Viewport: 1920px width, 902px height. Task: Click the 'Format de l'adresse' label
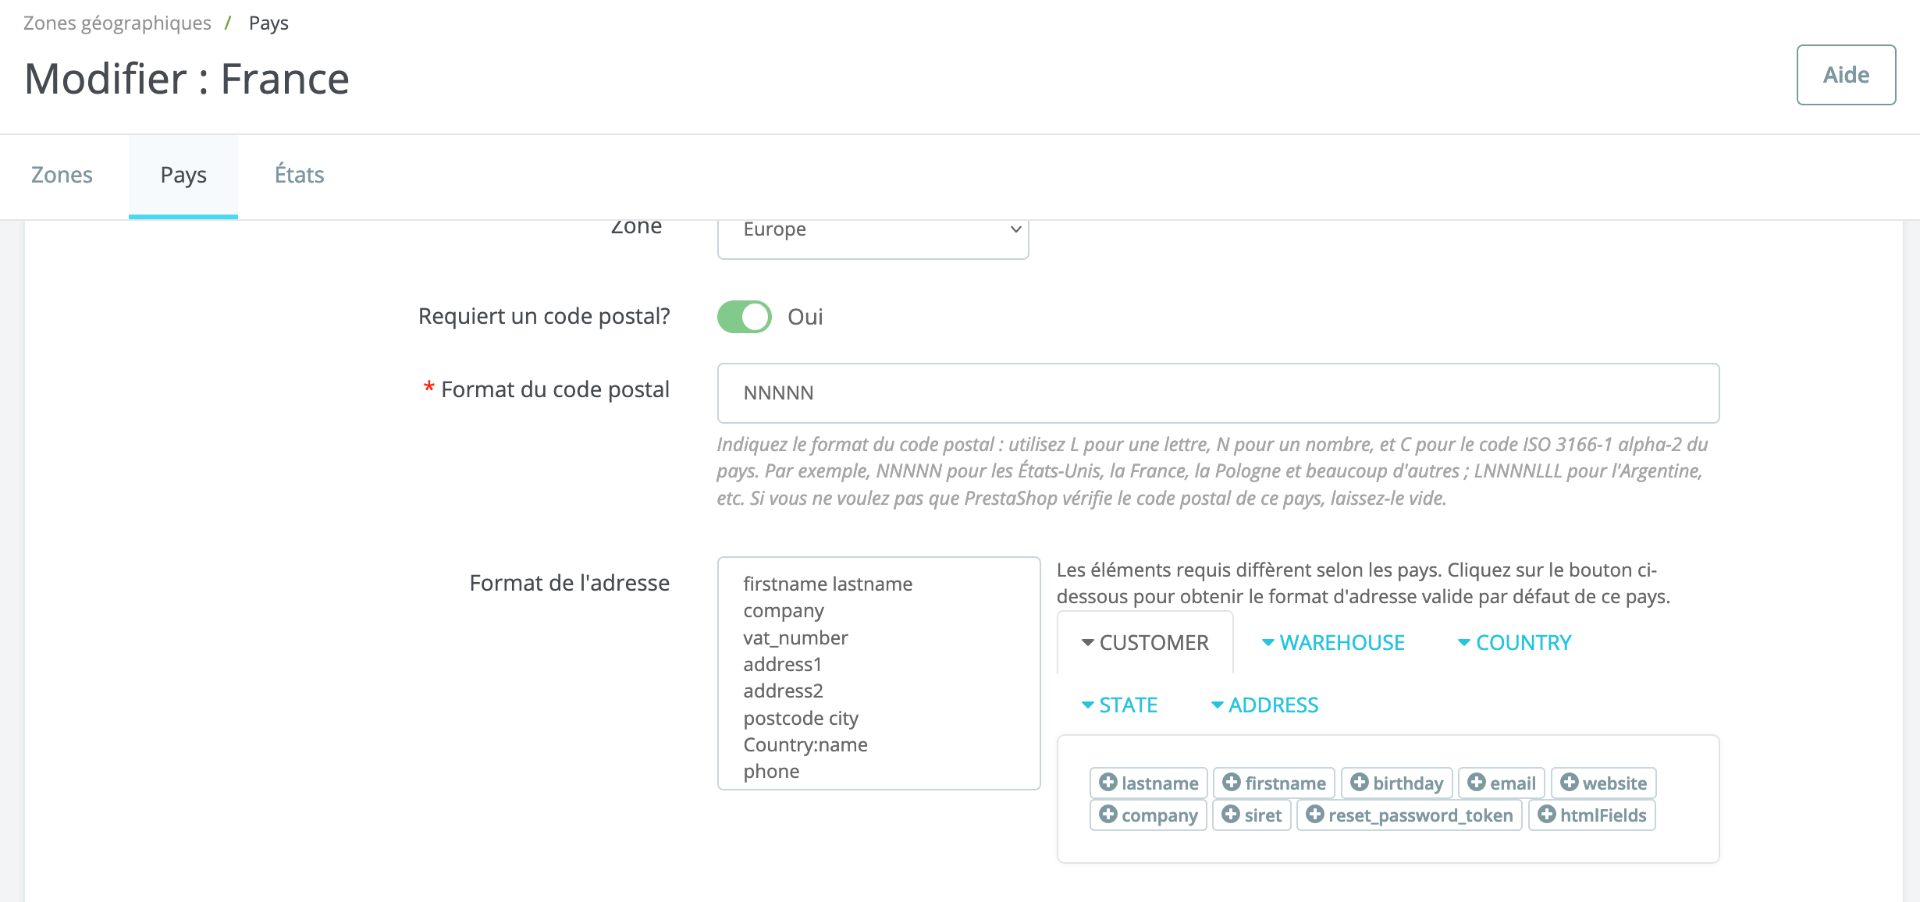[569, 583]
